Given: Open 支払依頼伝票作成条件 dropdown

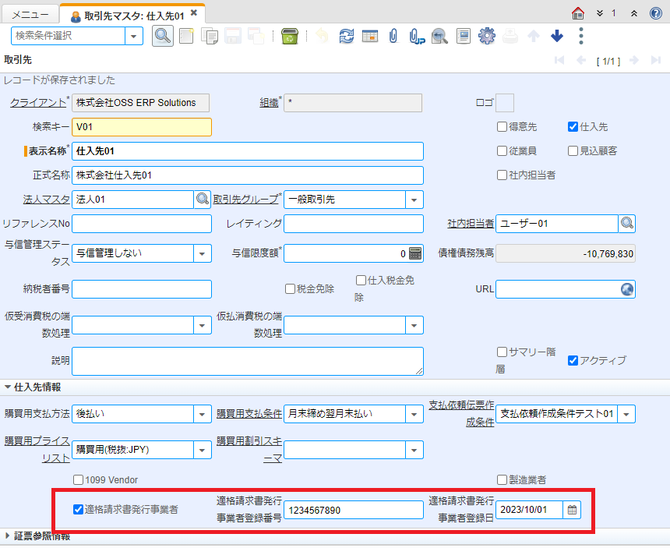Looking at the screenshot, I should (x=626, y=414).
